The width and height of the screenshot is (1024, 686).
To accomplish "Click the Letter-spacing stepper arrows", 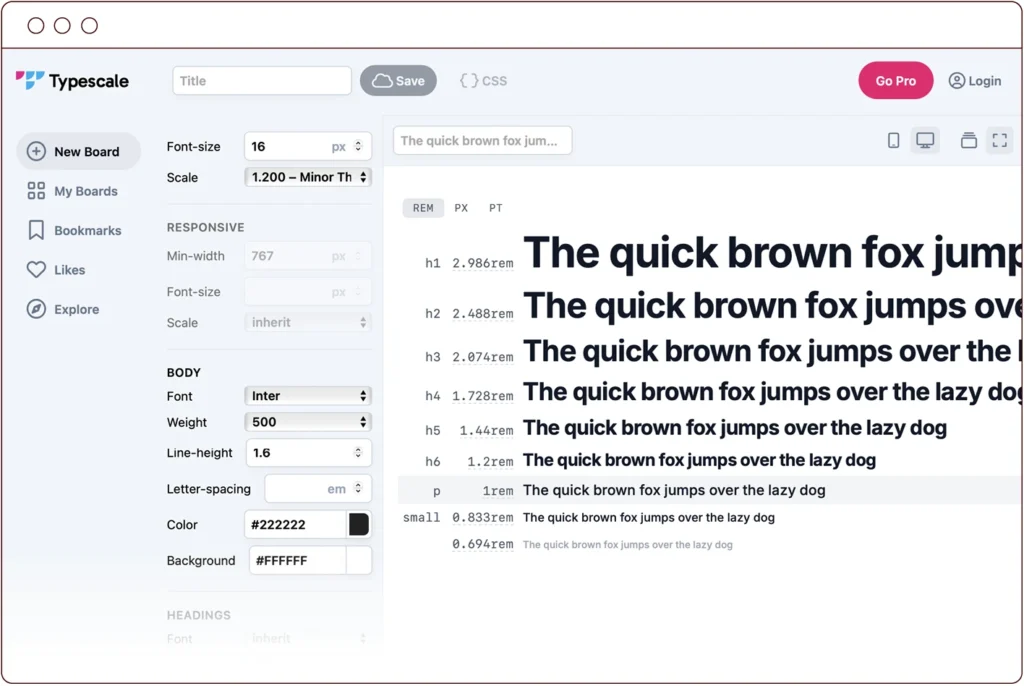I will coord(358,488).
